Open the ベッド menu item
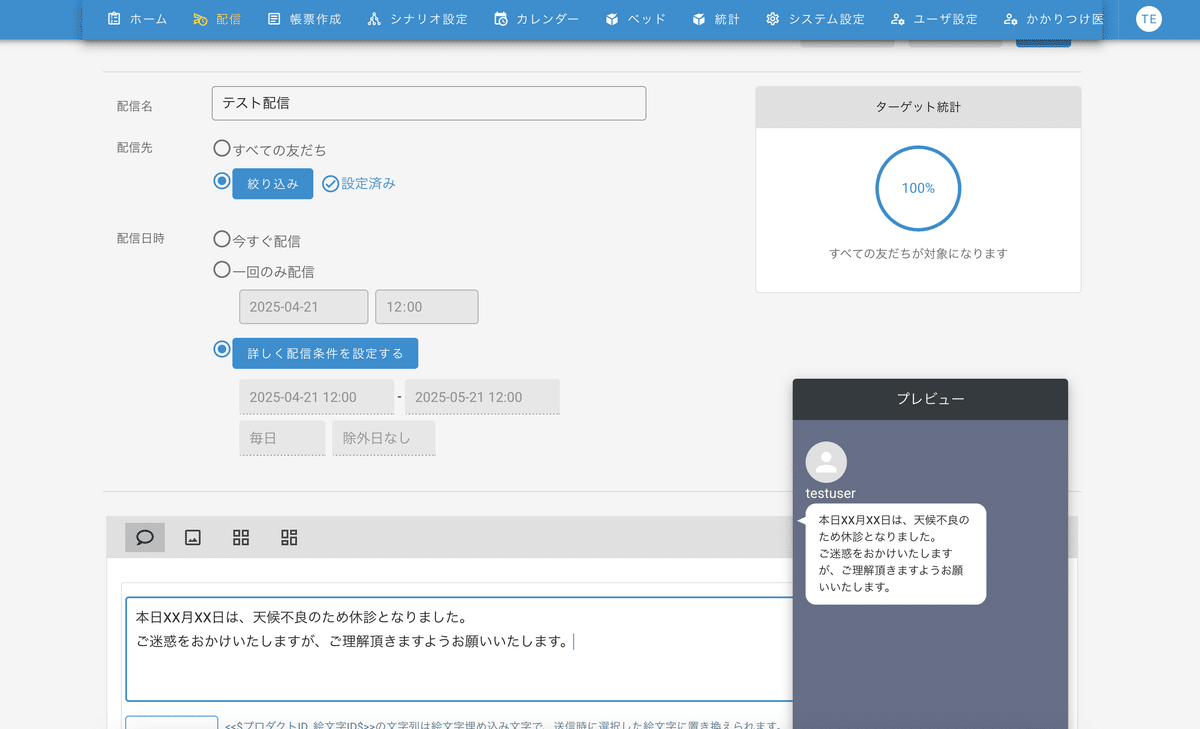 click(x=635, y=19)
